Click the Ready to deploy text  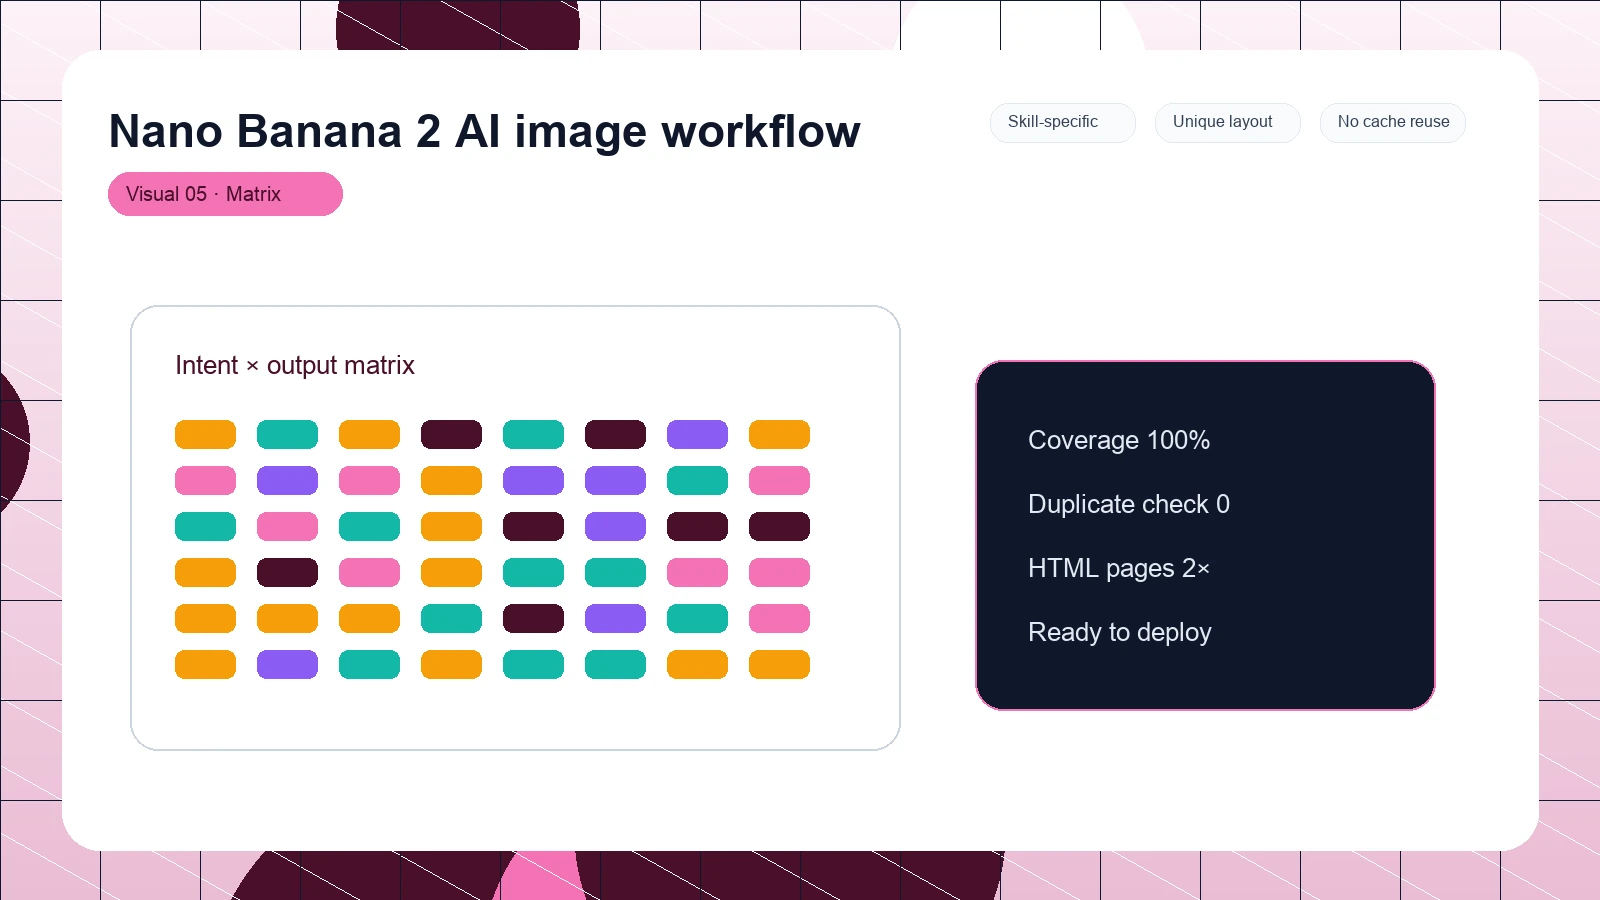point(1120,632)
